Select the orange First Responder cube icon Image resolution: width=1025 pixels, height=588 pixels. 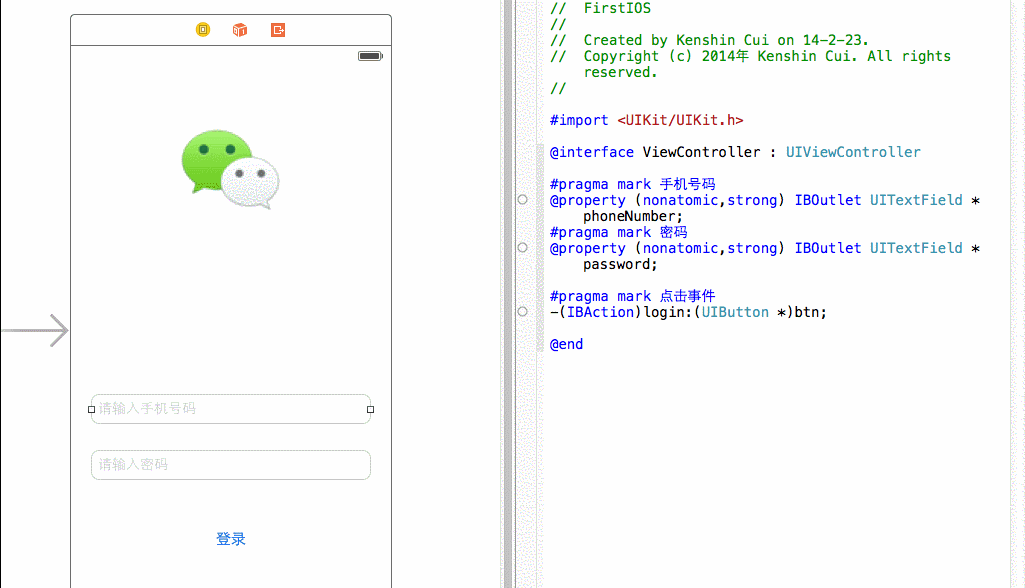coord(239,29)
